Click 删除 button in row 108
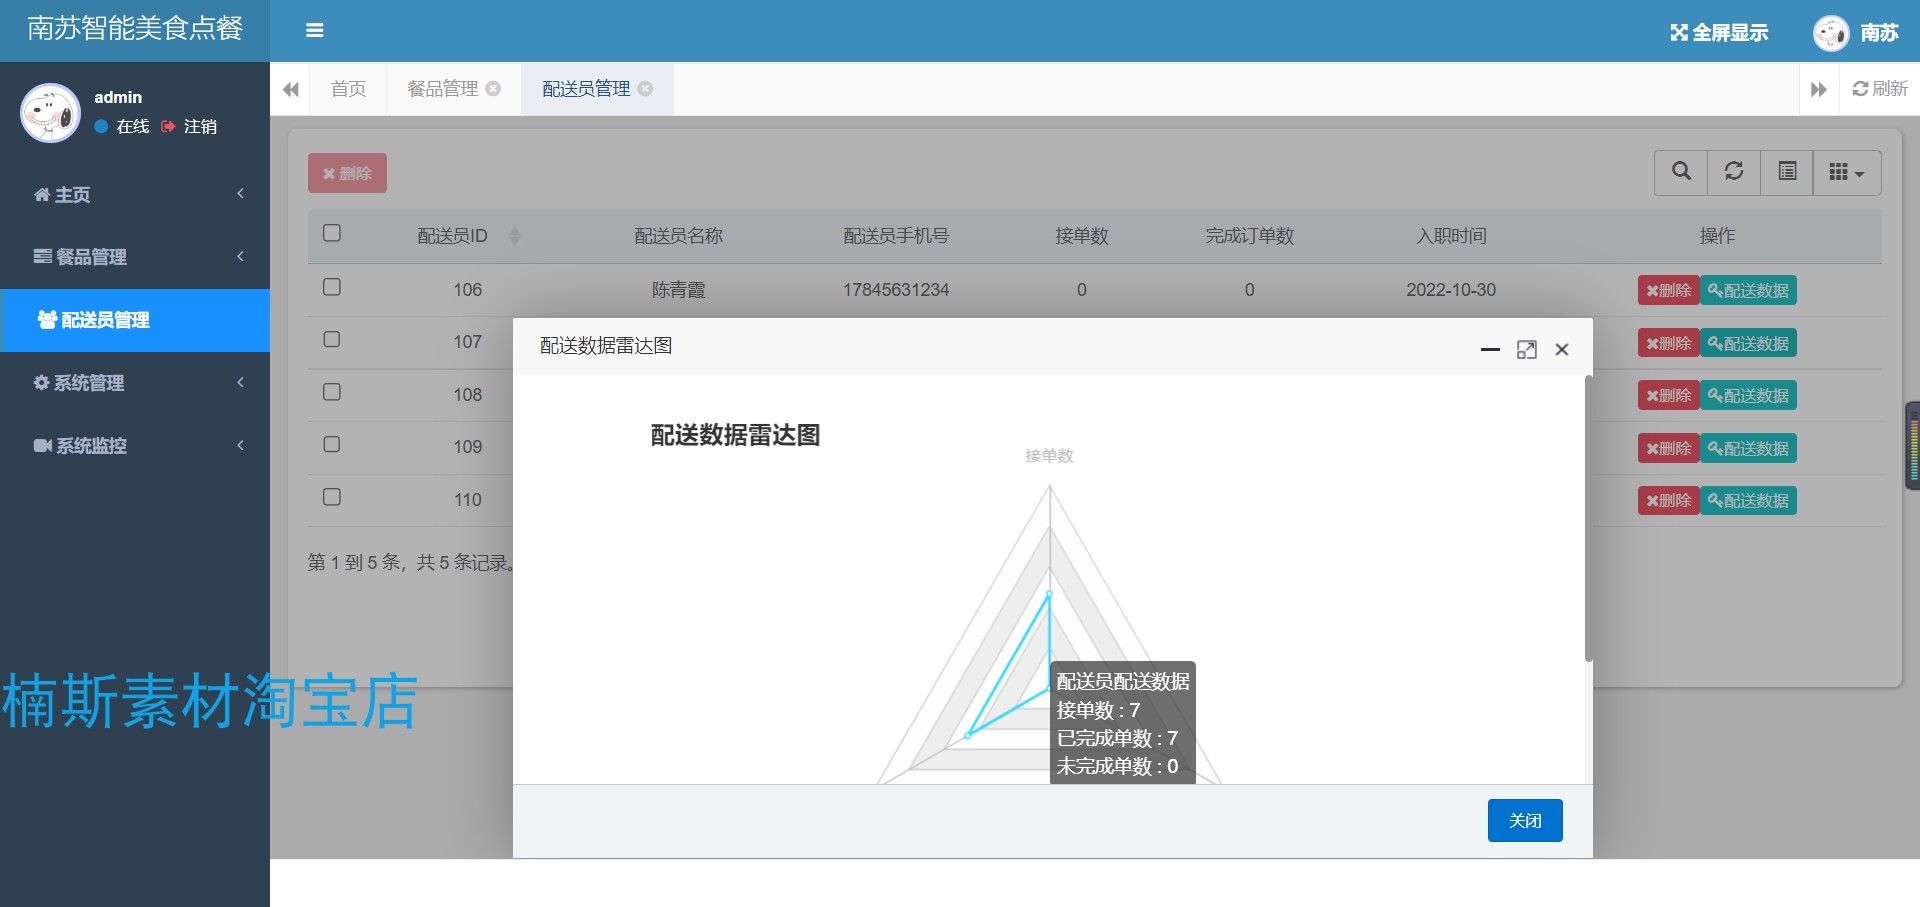 pos(1668,395)
